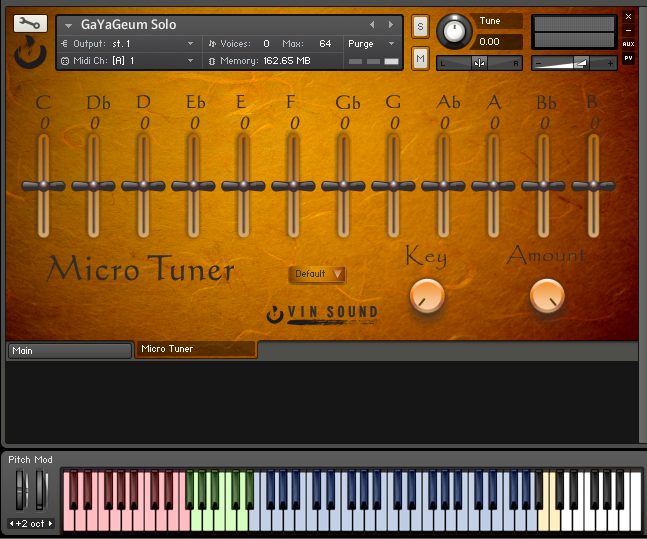Toggle AUX sends view
647x539 pixels.
(628, 44)
